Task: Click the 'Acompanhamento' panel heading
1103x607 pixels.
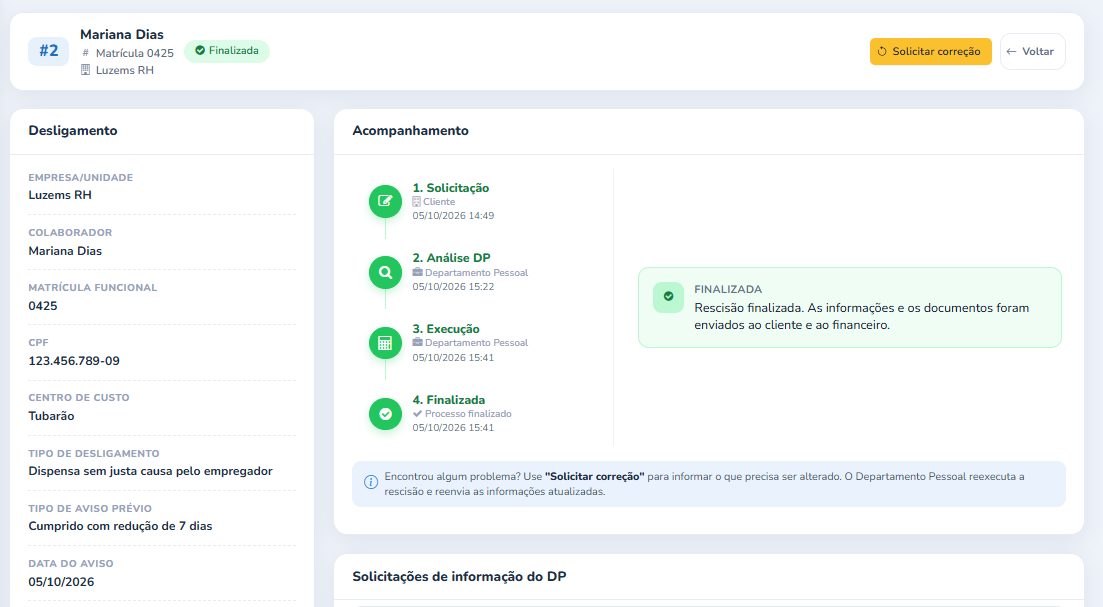Action: (410, 131)
